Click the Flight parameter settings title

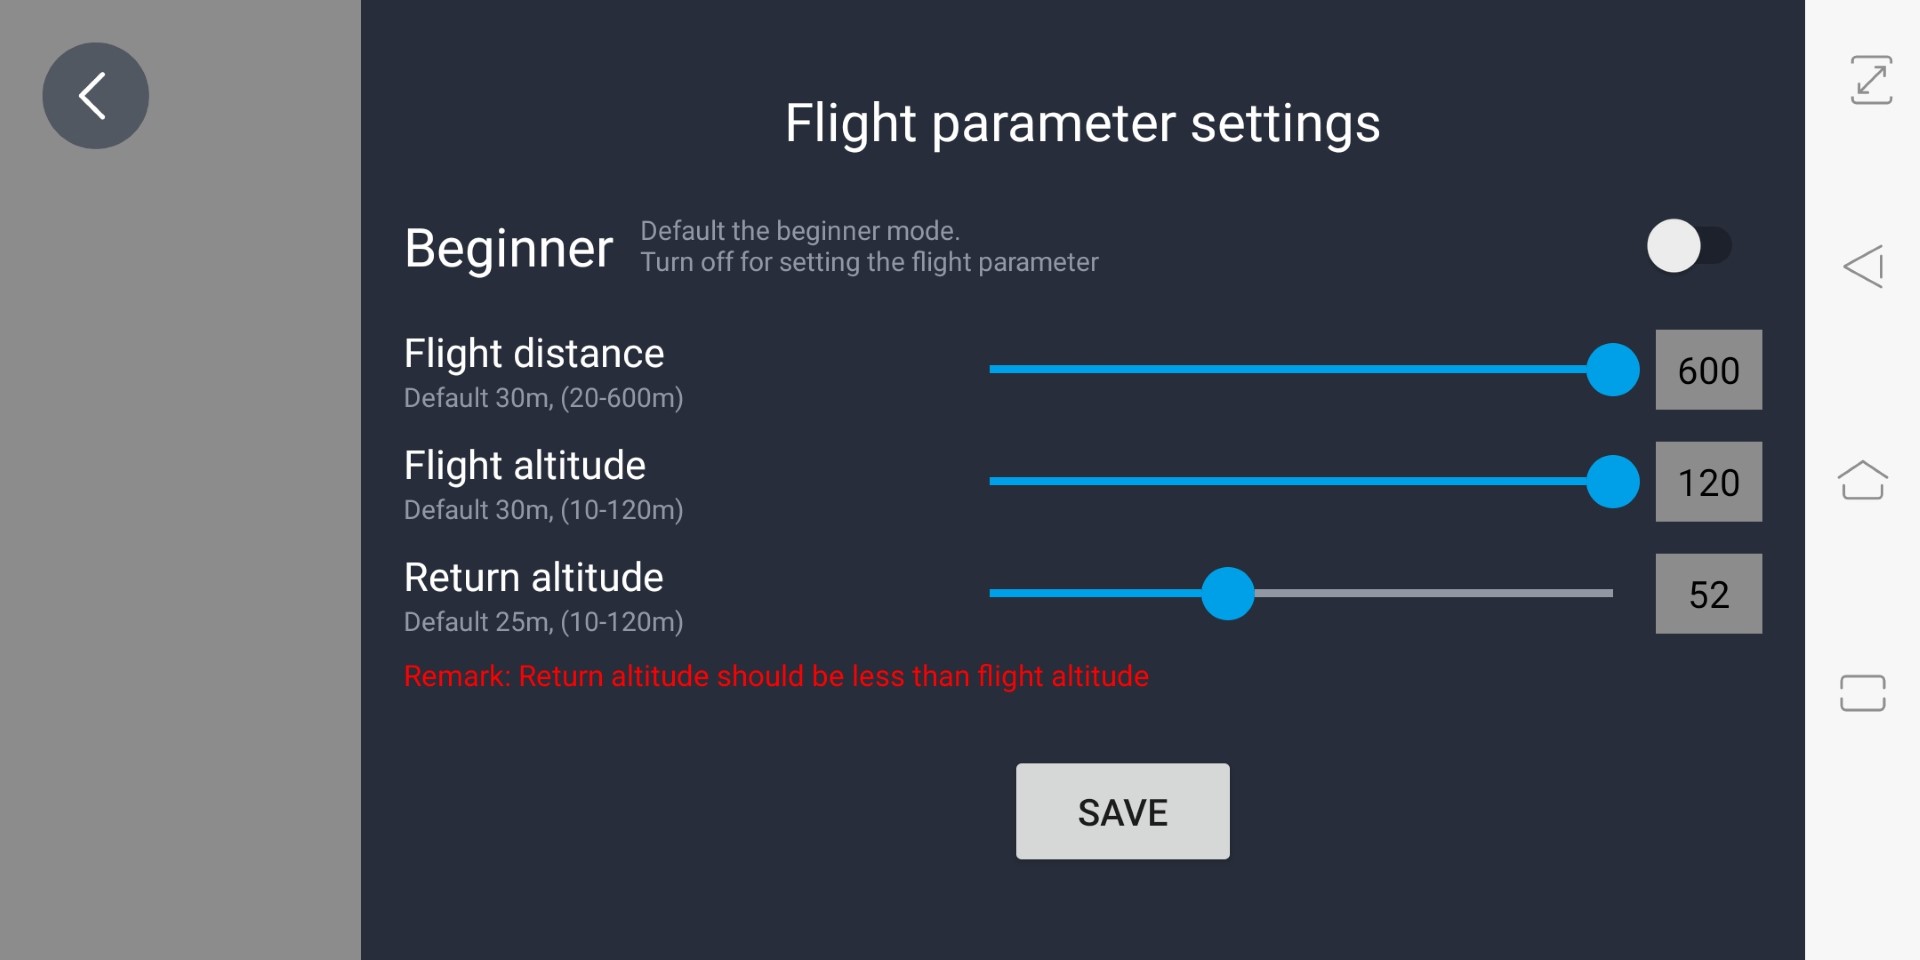[x=1082, y=124]
